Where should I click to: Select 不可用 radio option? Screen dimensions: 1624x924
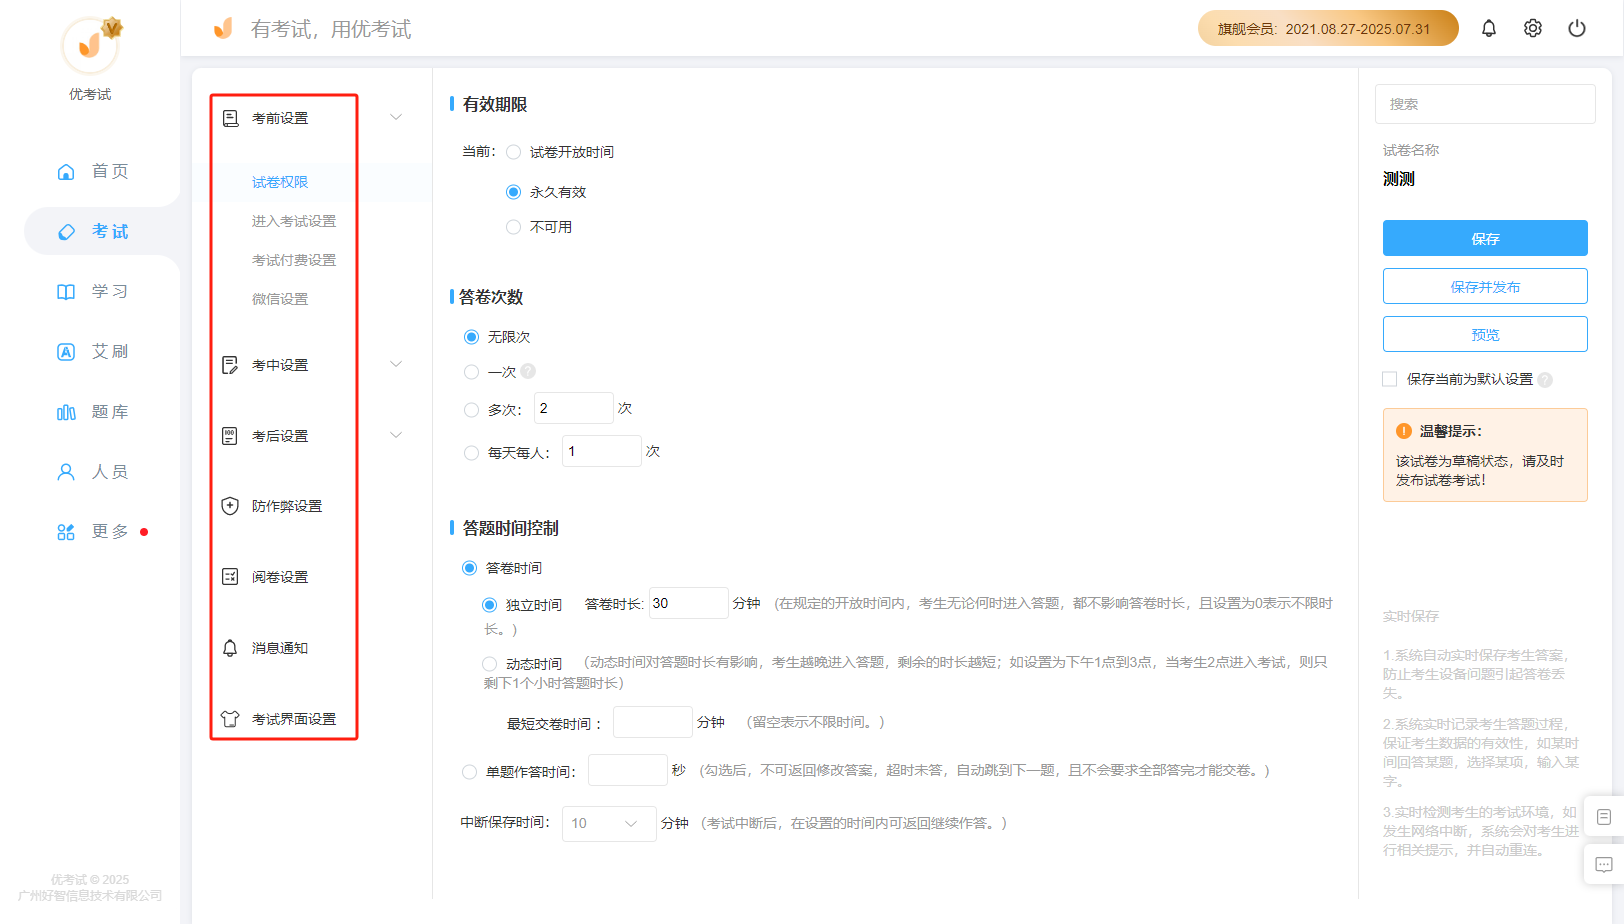click(513, 227)
